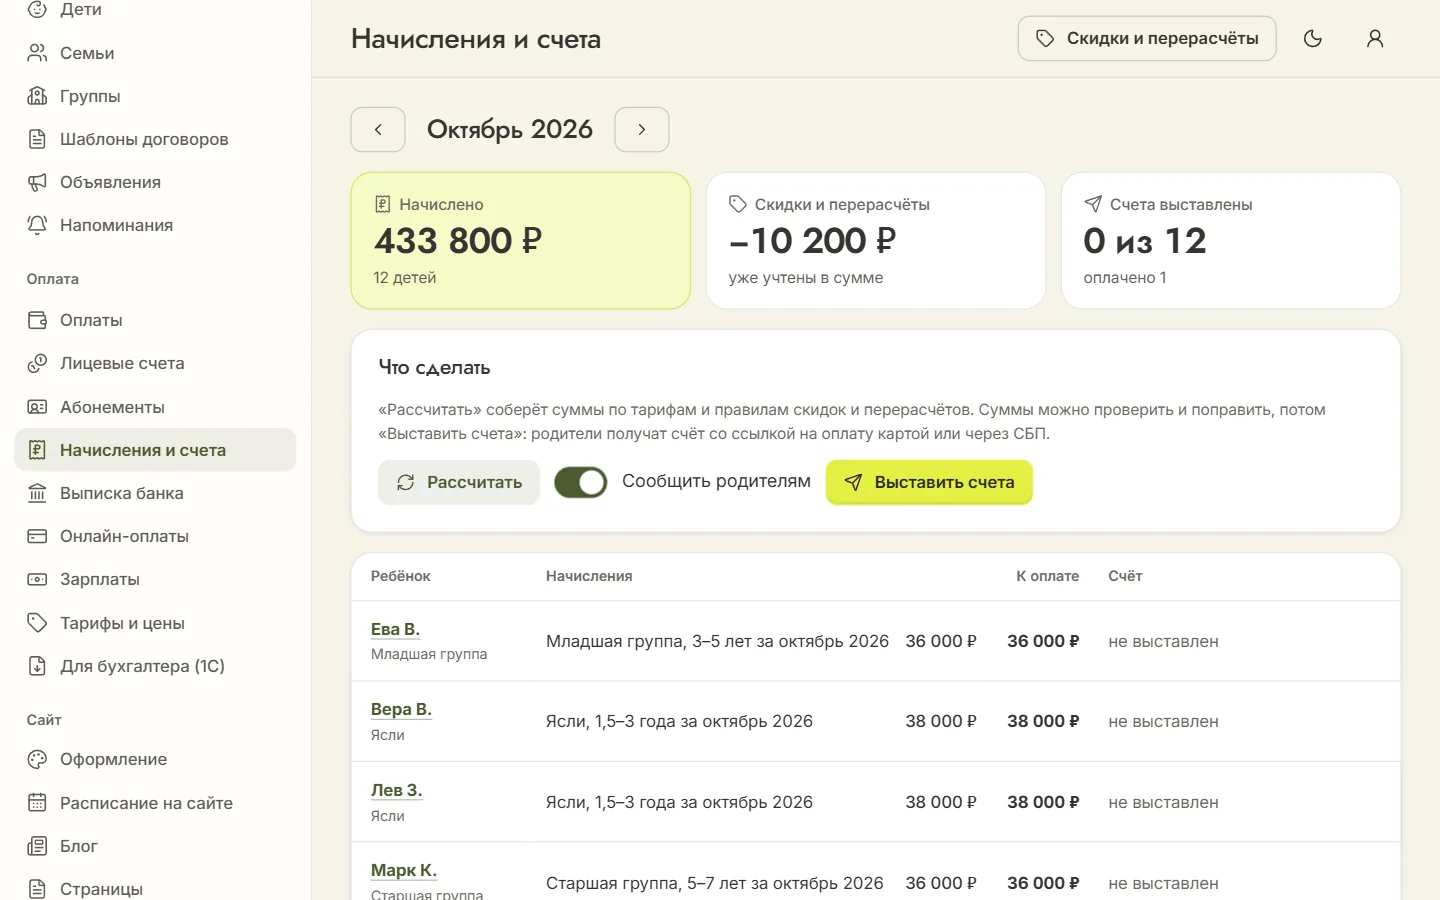The height and width of the screenshot is (900, 1440).
Task: Click the Группы building icon in sidebar
Action: click(37, 96)
